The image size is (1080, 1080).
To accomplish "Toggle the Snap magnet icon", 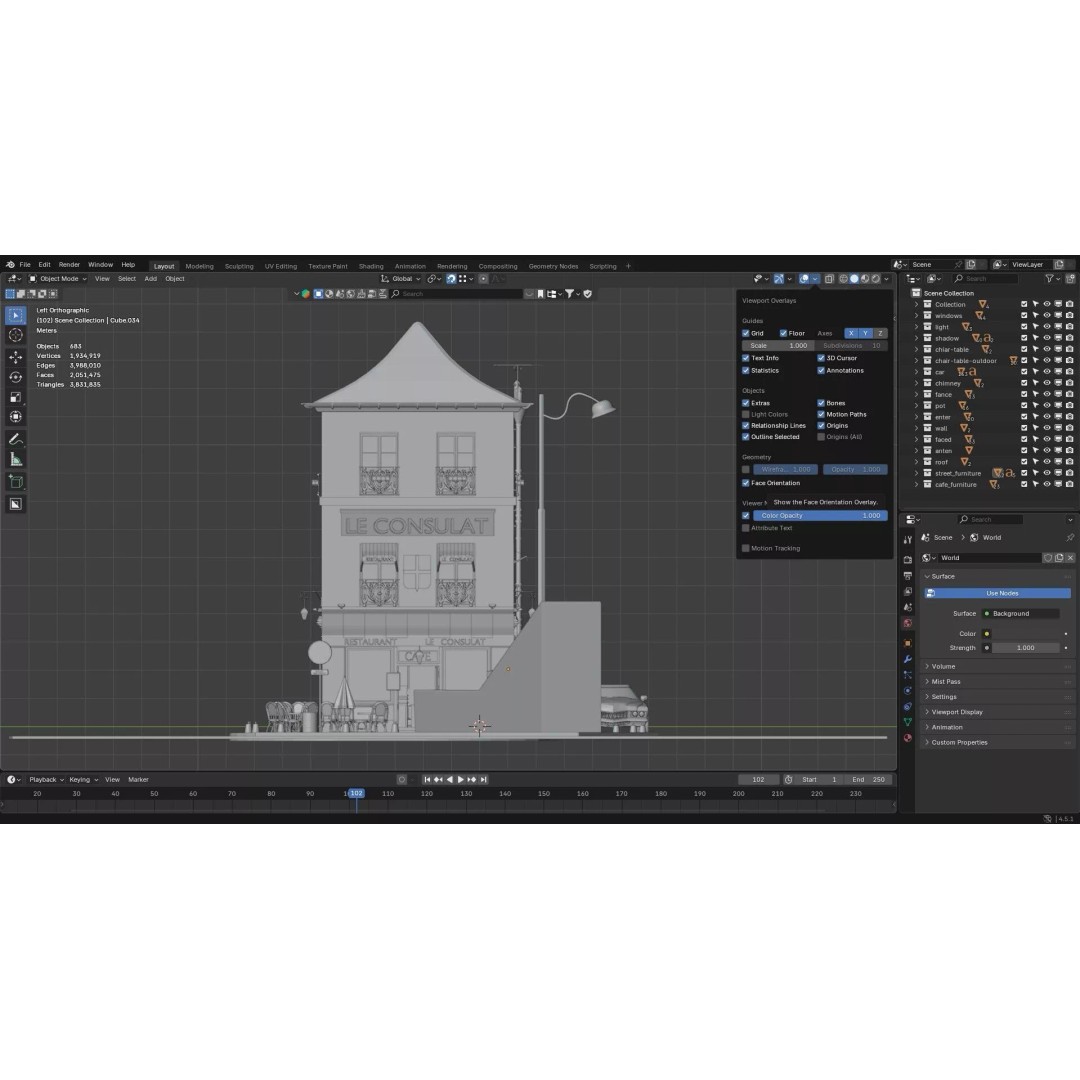I will pos(451,279).
